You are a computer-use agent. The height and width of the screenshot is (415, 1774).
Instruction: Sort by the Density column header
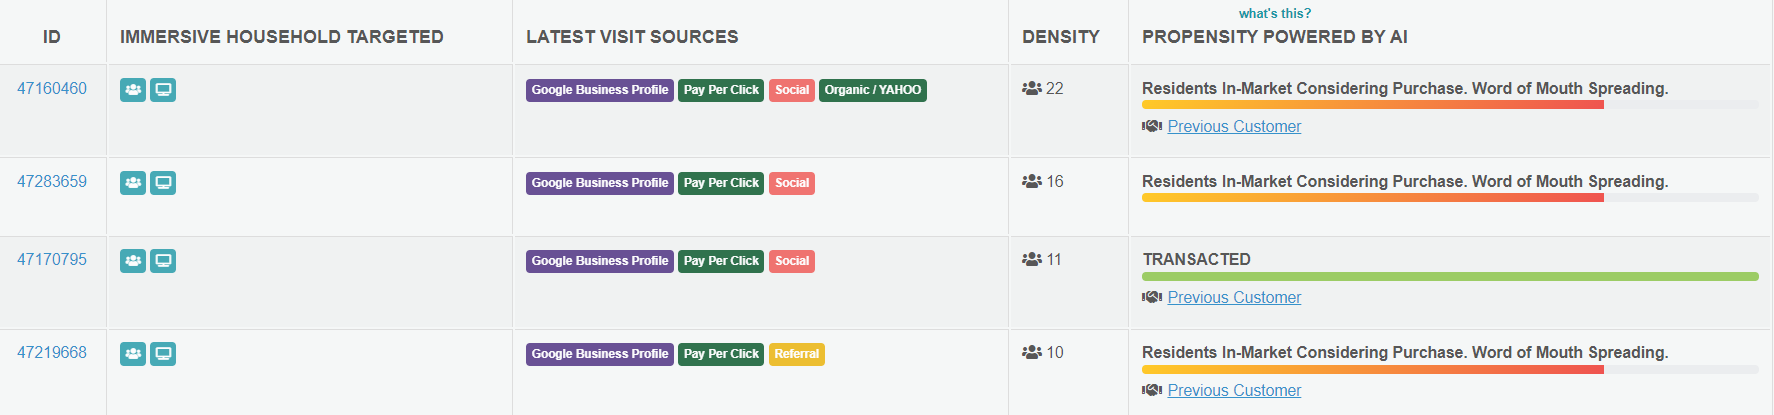click(x=1060, y=37)
